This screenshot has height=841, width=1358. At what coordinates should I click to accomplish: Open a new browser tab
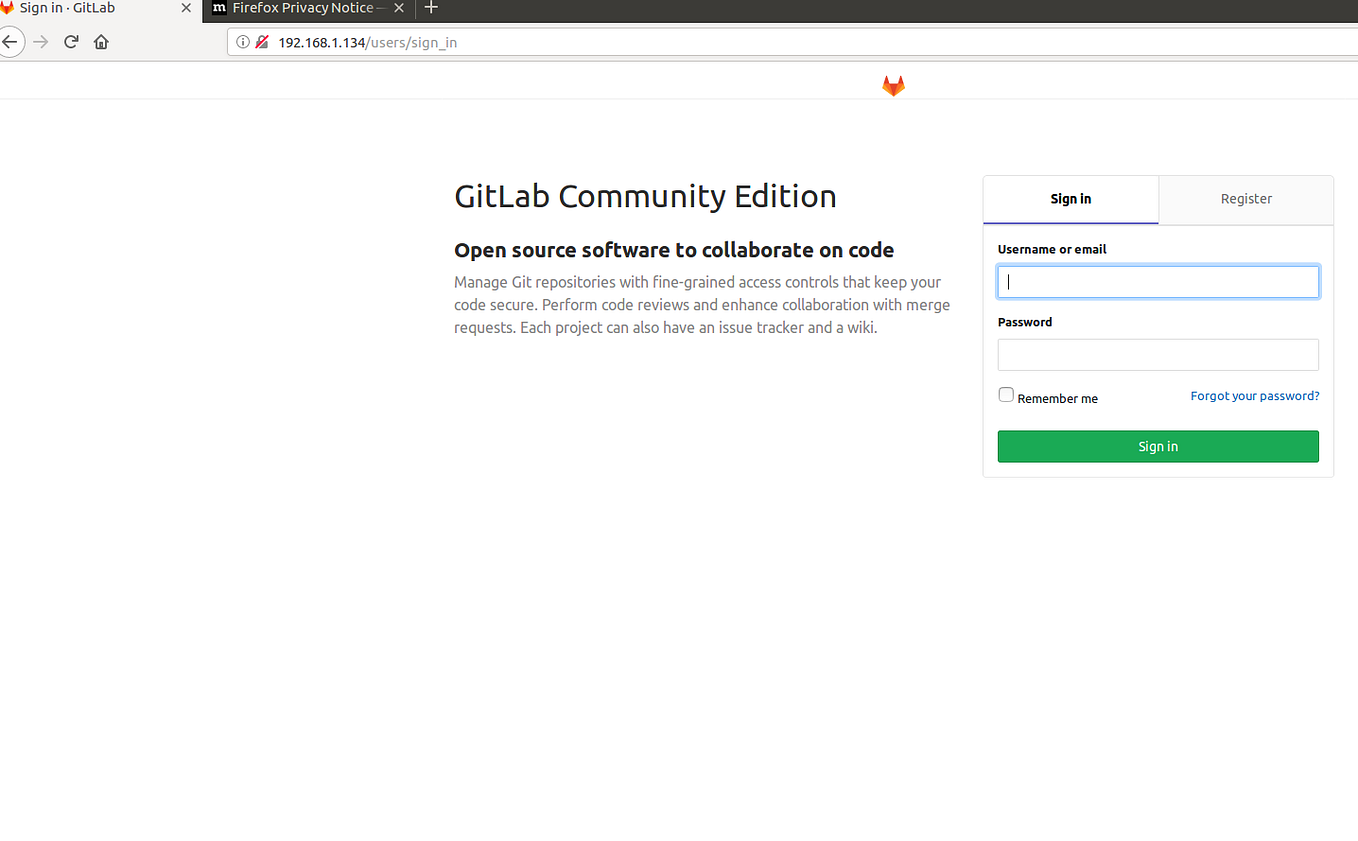coord(431,8)
